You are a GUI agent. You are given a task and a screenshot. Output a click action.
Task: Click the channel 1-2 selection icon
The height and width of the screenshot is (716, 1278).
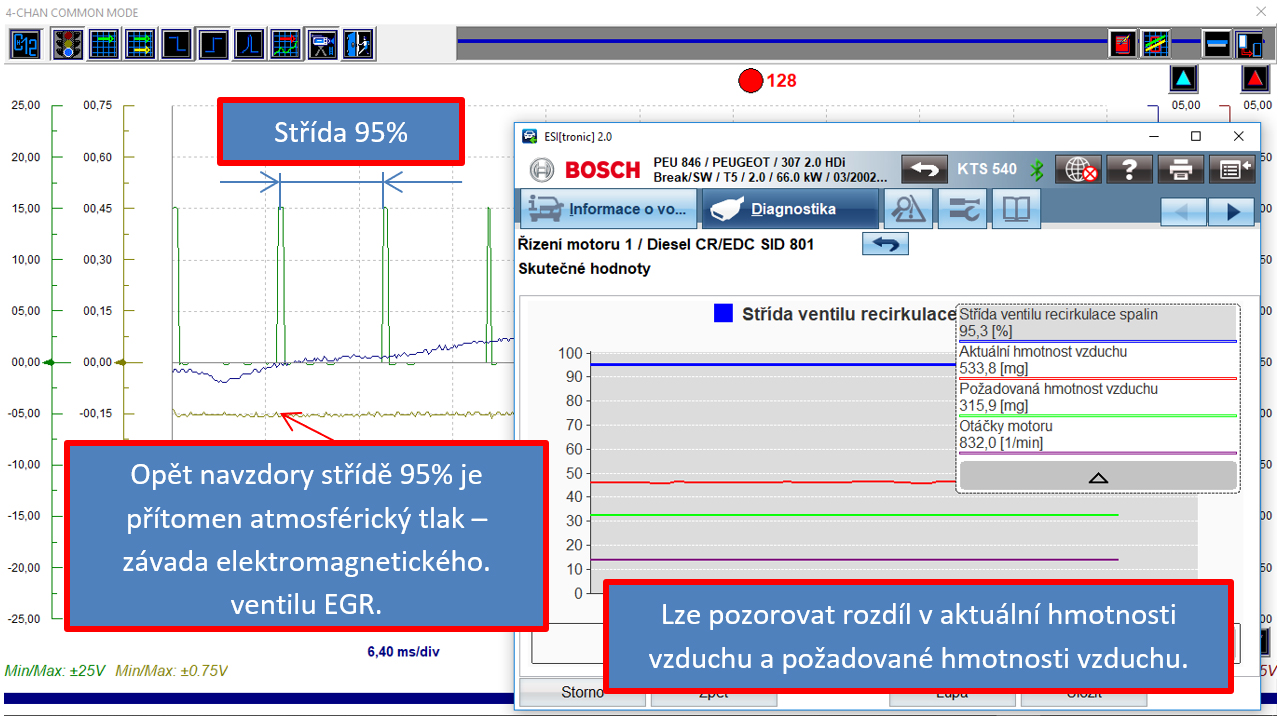pos(25,44)
